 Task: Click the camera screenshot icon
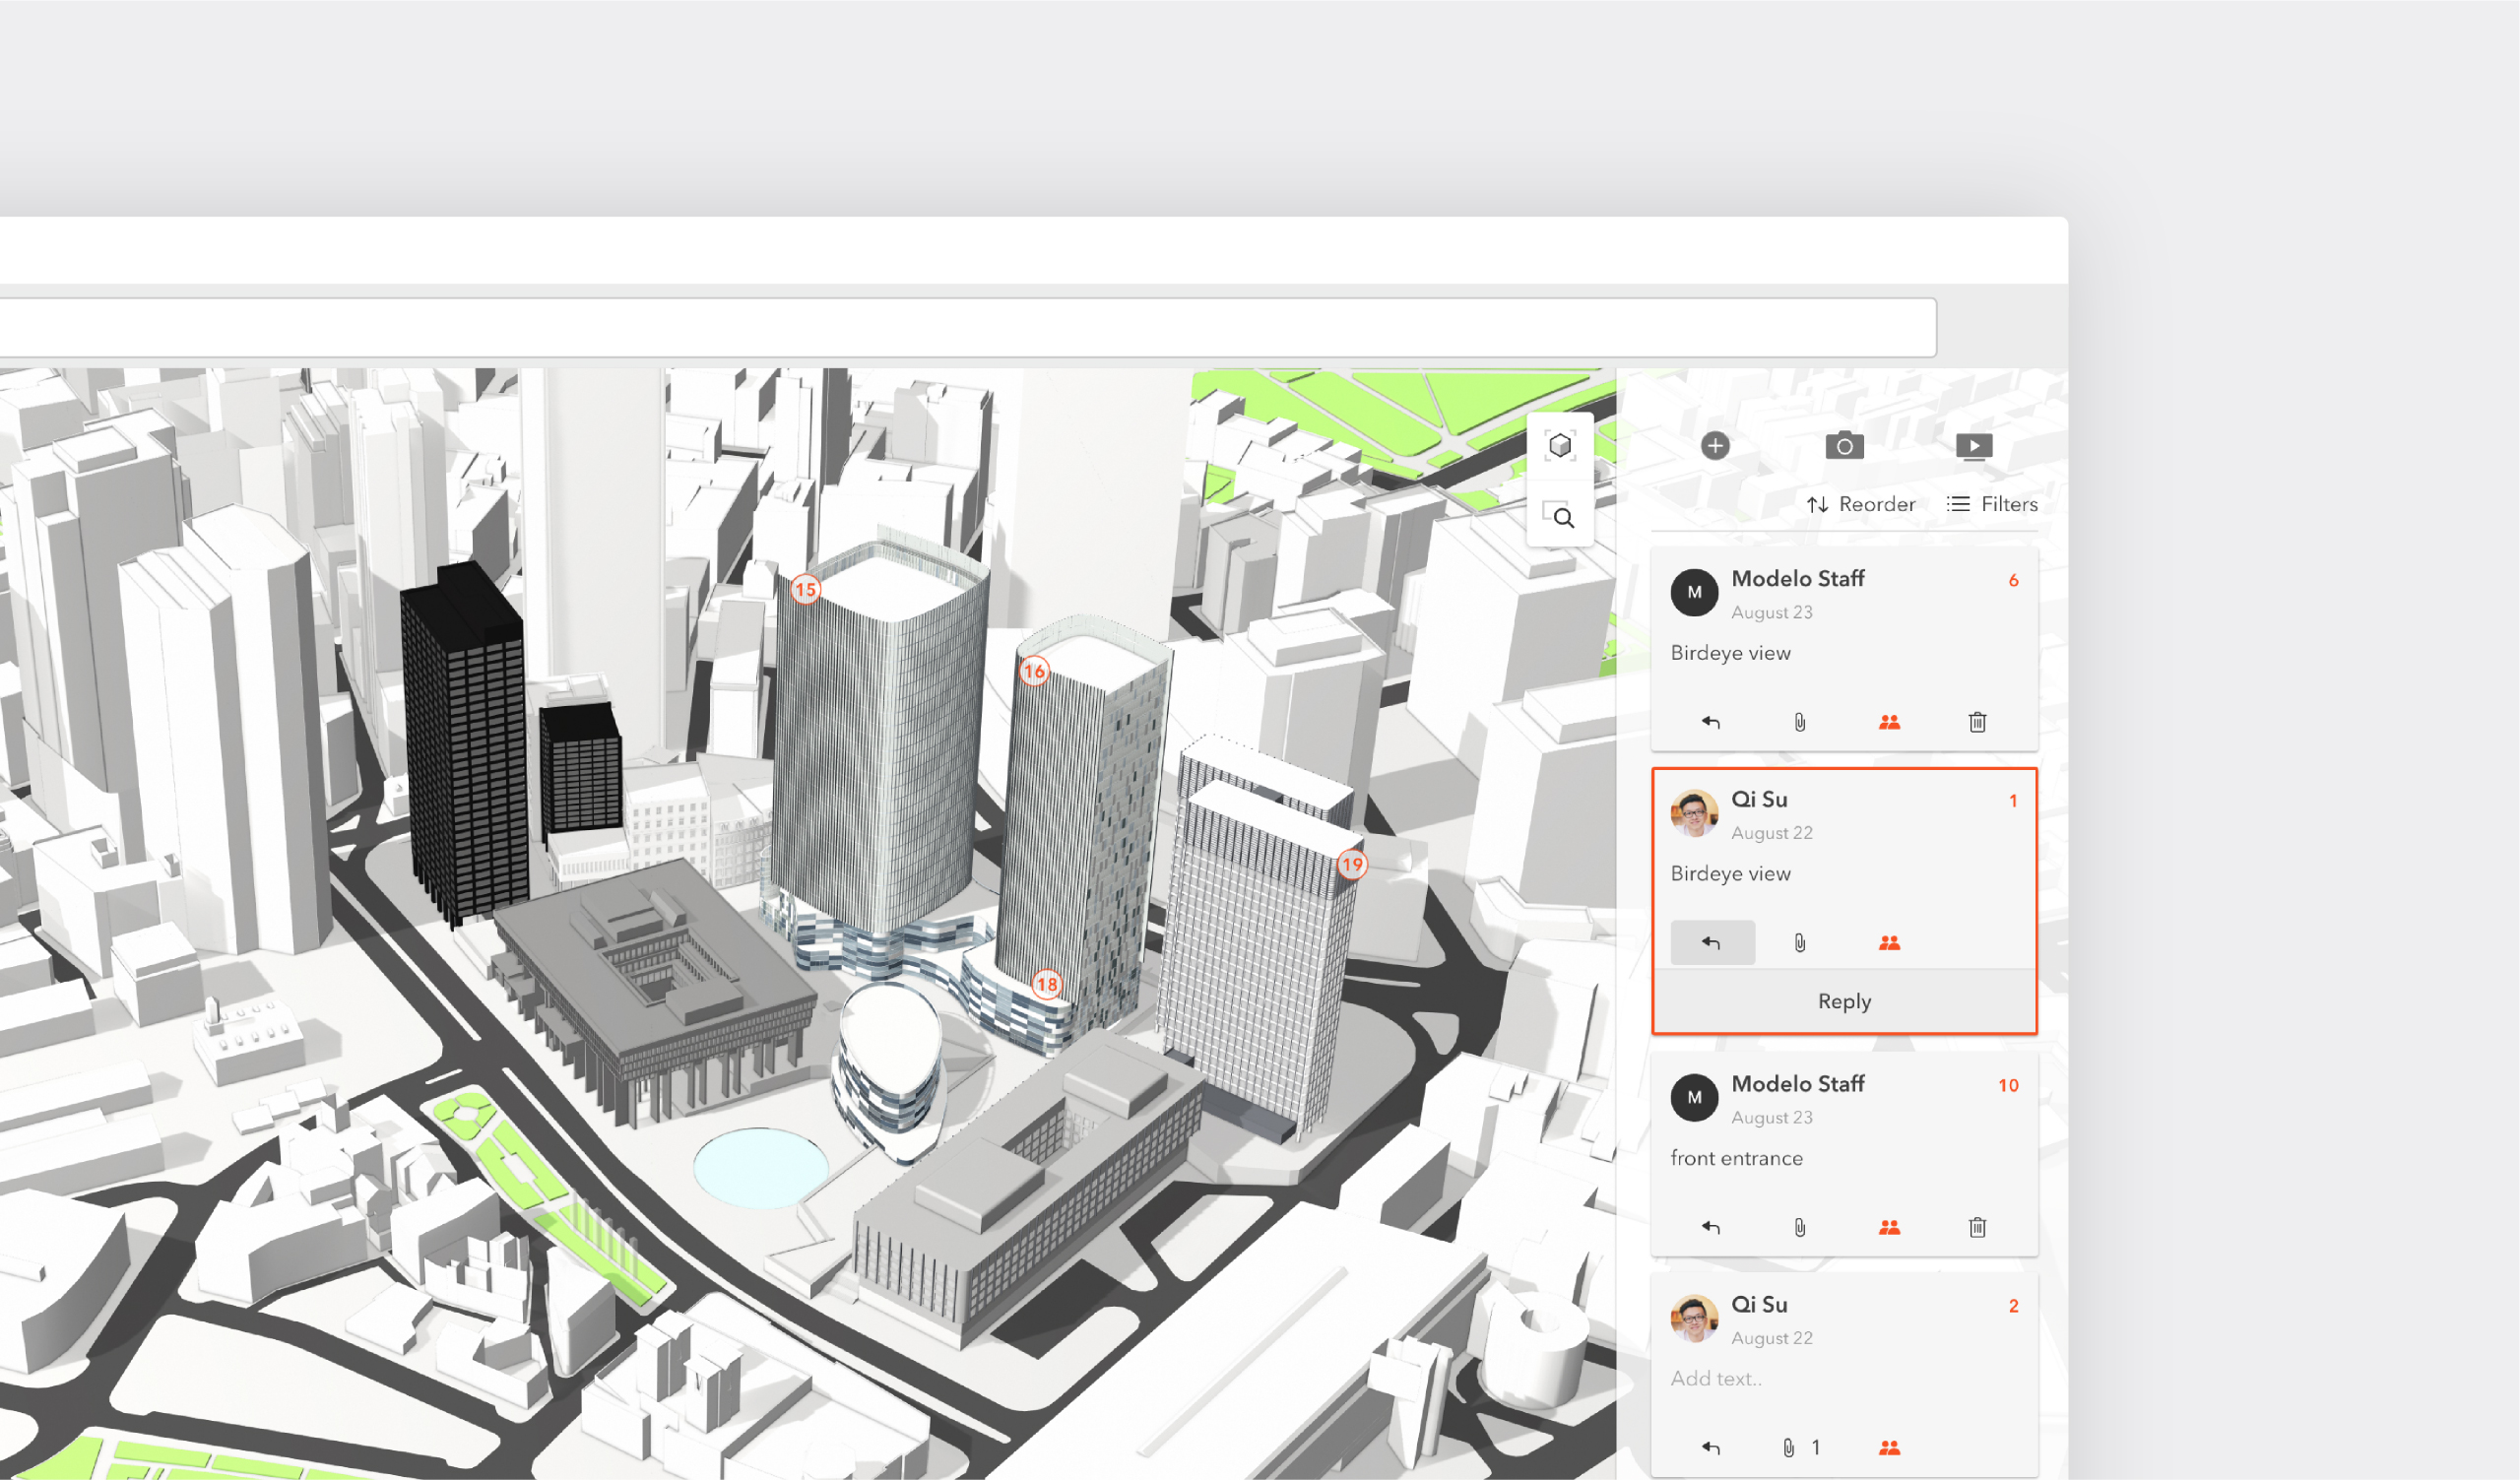click(1844, 446)
